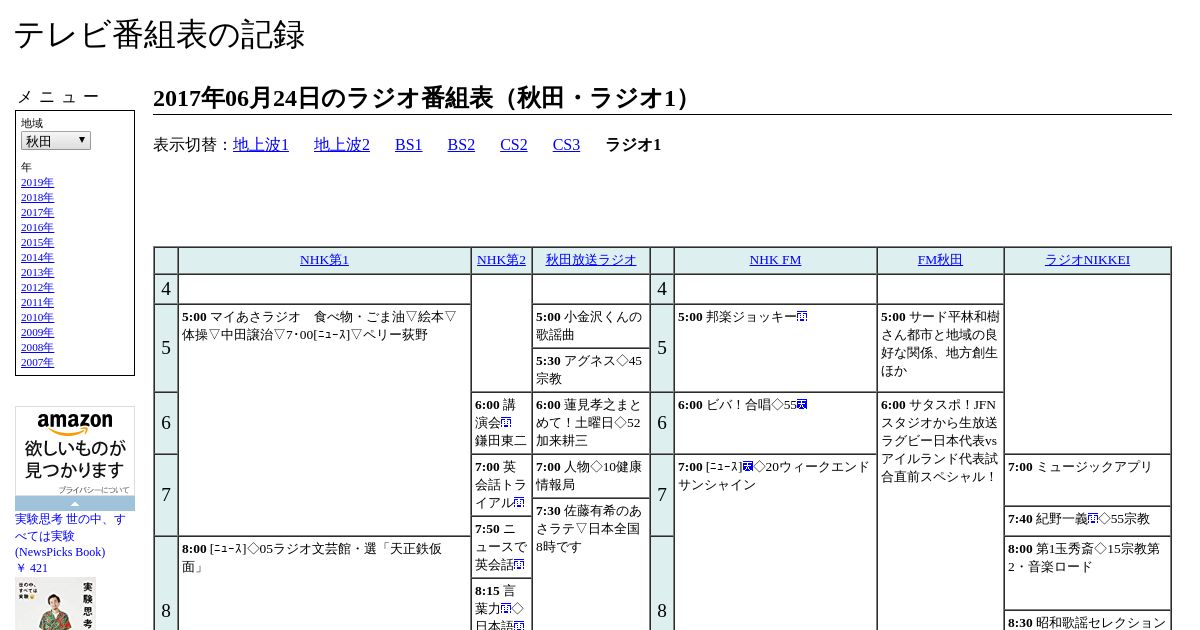The height and width of the screenshot is (630, 1200).
Task: Click the 実験思考 book cover thumbnail
Action: tap(55, 604)
